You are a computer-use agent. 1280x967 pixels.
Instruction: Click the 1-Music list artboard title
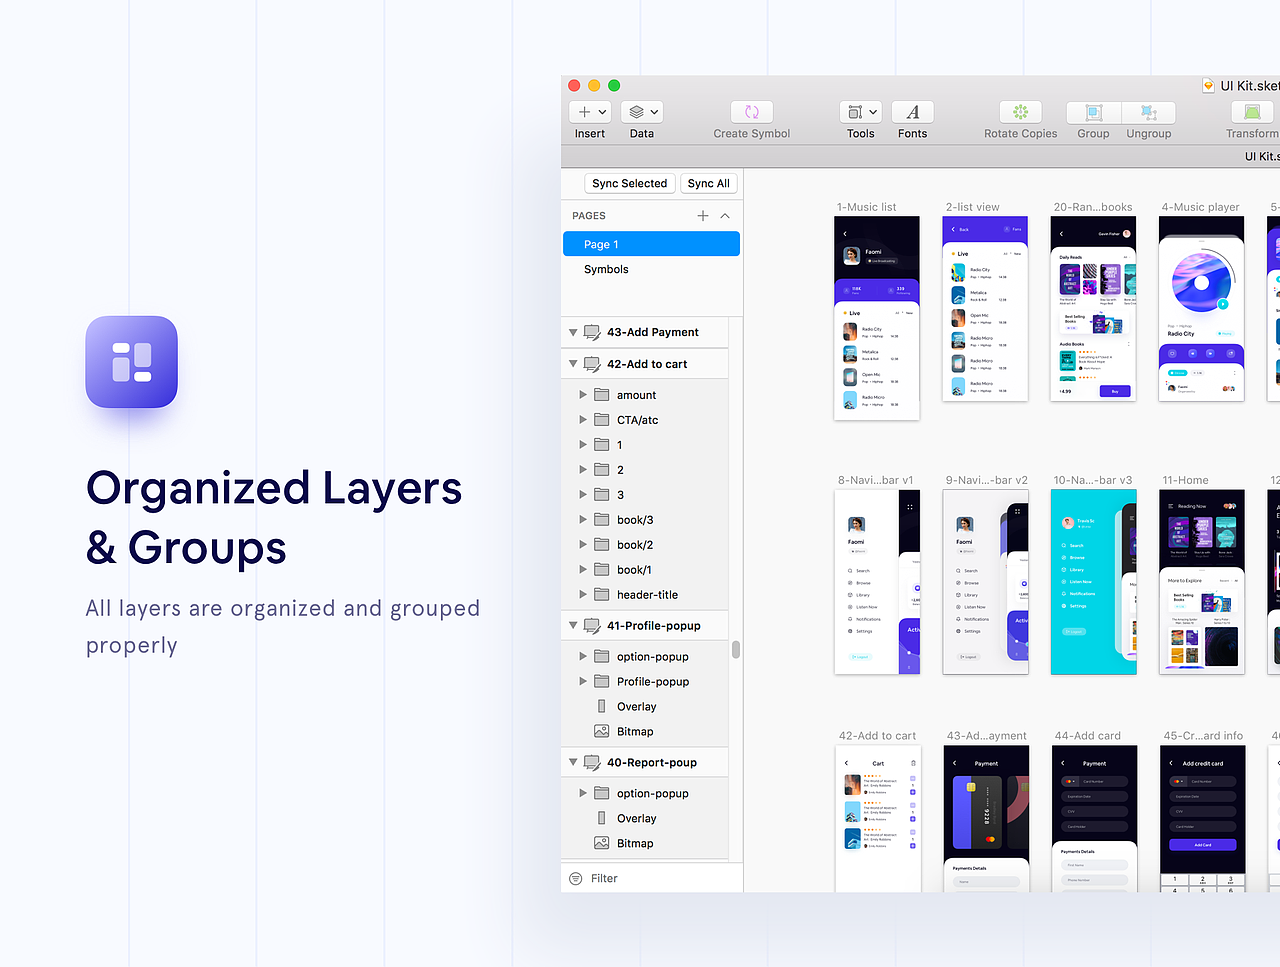866,207
